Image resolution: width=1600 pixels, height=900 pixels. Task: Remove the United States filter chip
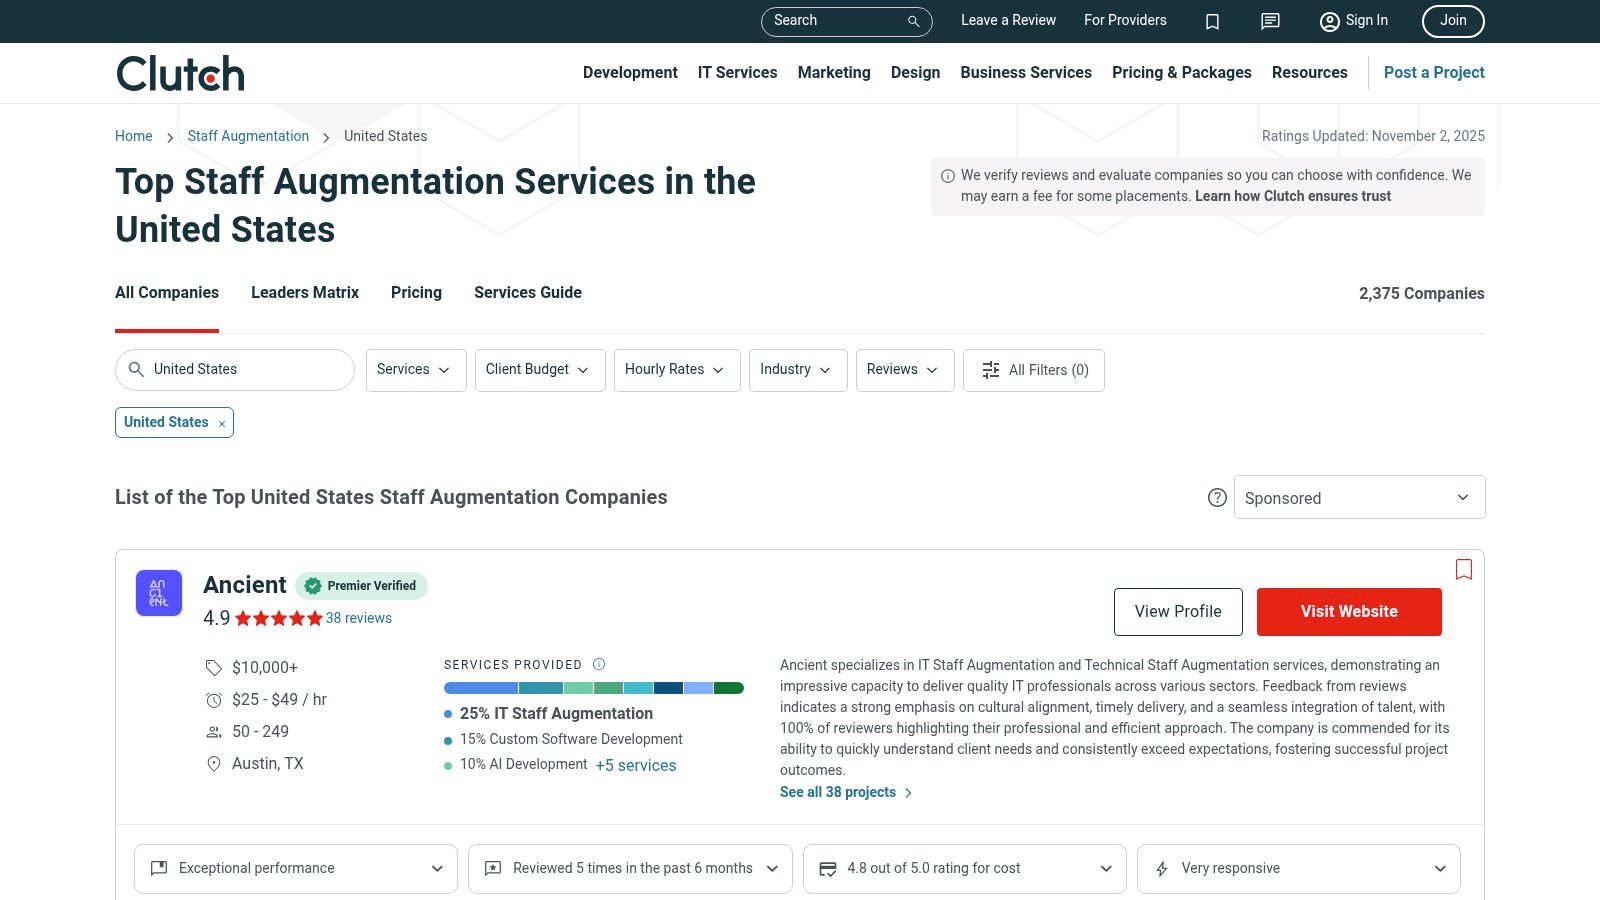[222, 424]
